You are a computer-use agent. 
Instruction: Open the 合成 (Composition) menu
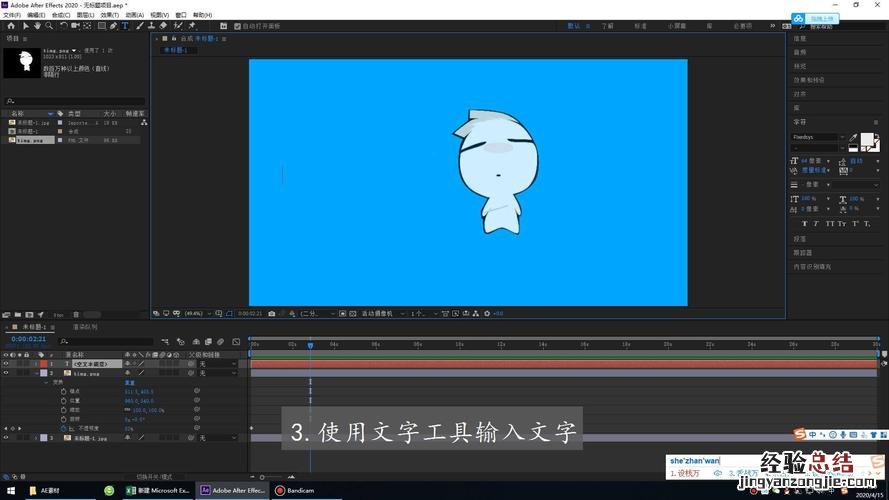[x=61, y=15]
